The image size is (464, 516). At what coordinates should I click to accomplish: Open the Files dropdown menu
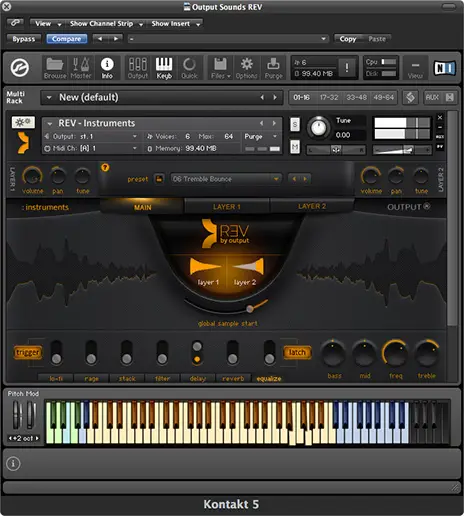[220, 68]
